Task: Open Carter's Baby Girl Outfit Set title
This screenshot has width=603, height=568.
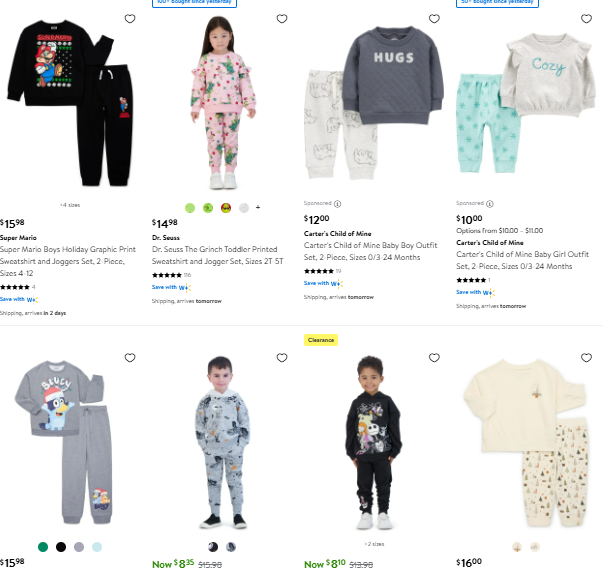Action: pos(522,260)
